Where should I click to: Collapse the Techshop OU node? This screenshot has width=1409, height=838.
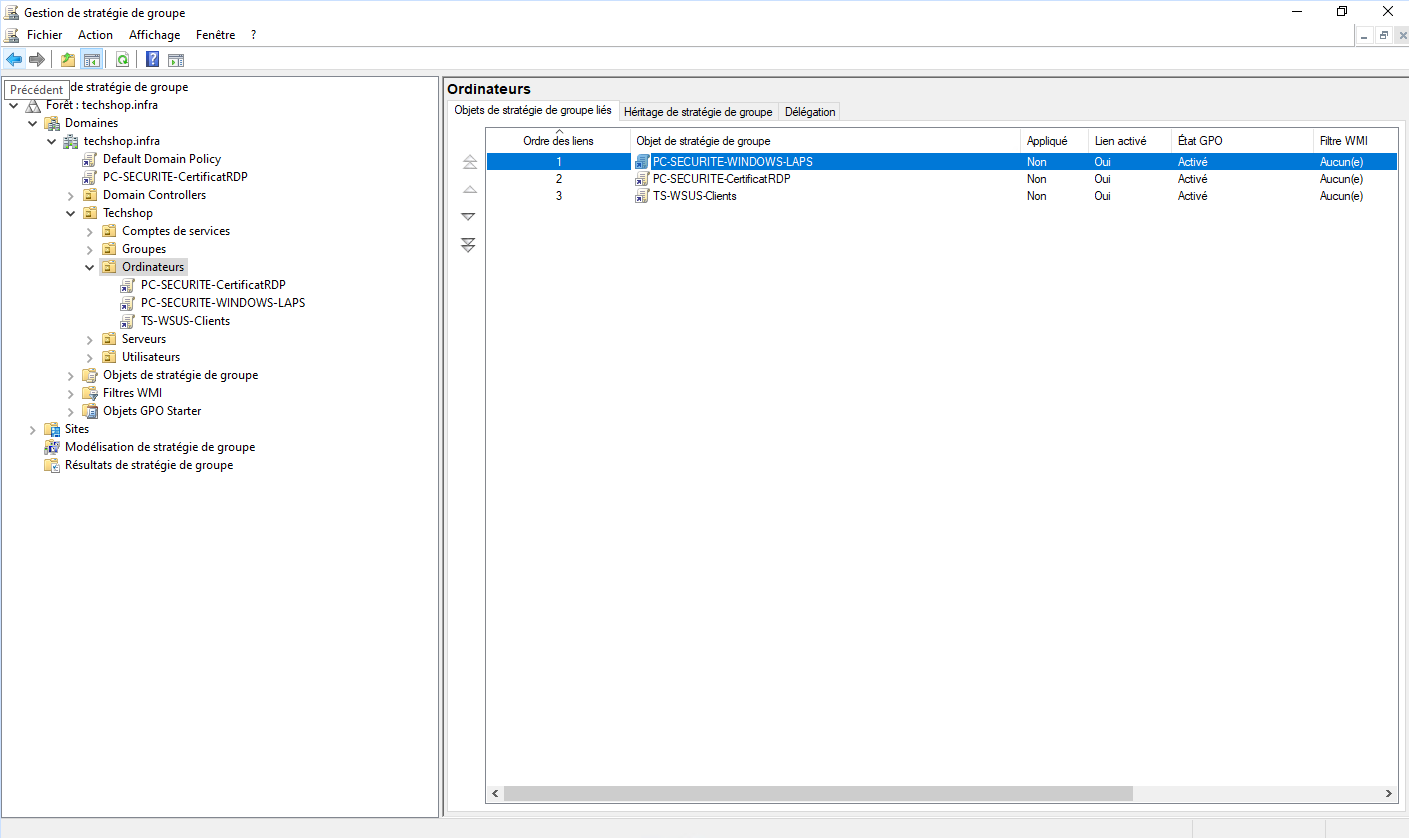(x=71, y=213)
